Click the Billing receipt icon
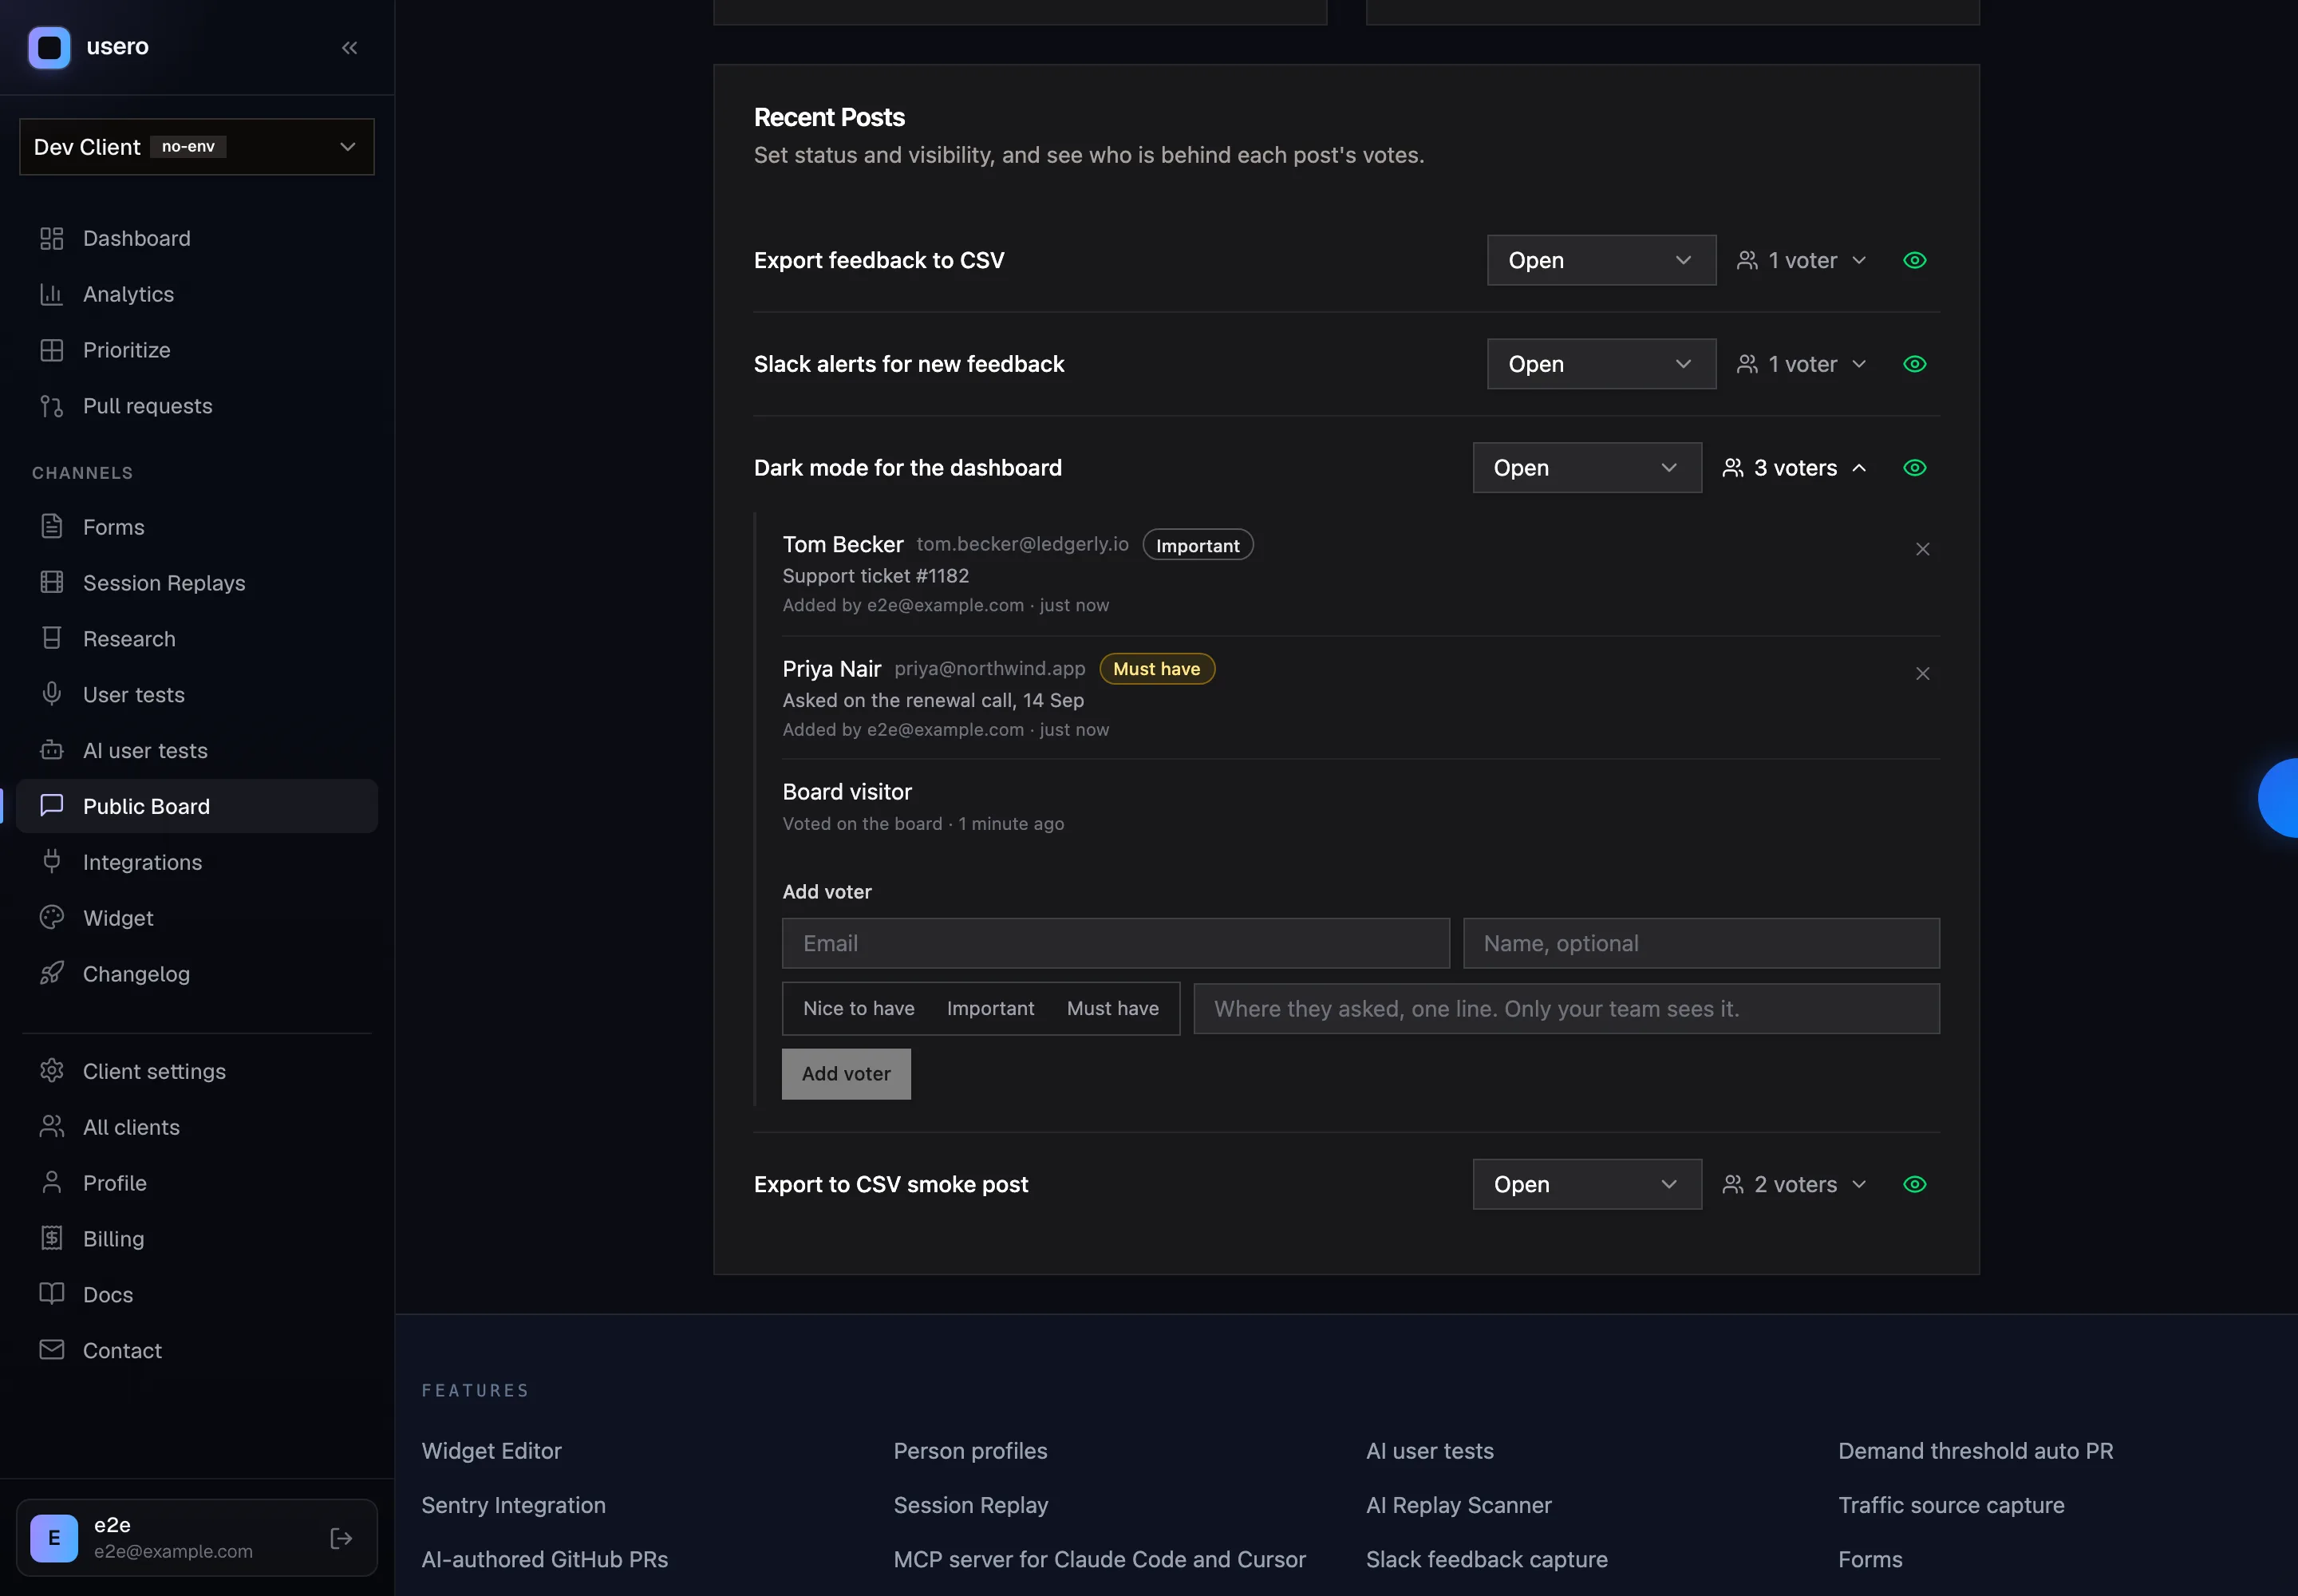The height and width of the screenshot is (1596, 2298). tap(52, 1239)
